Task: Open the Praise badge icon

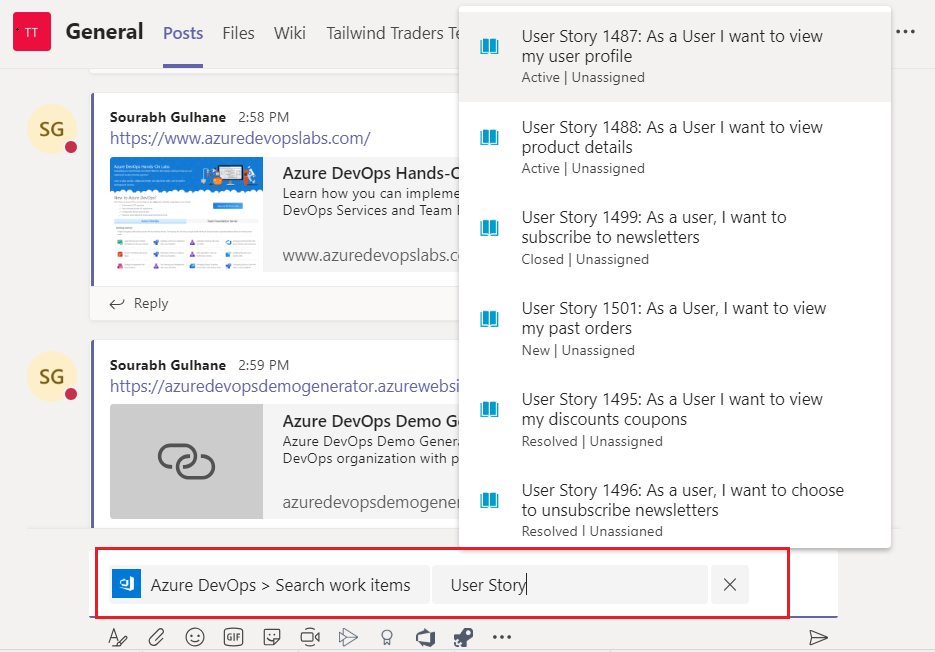Action: coord(387,638)
